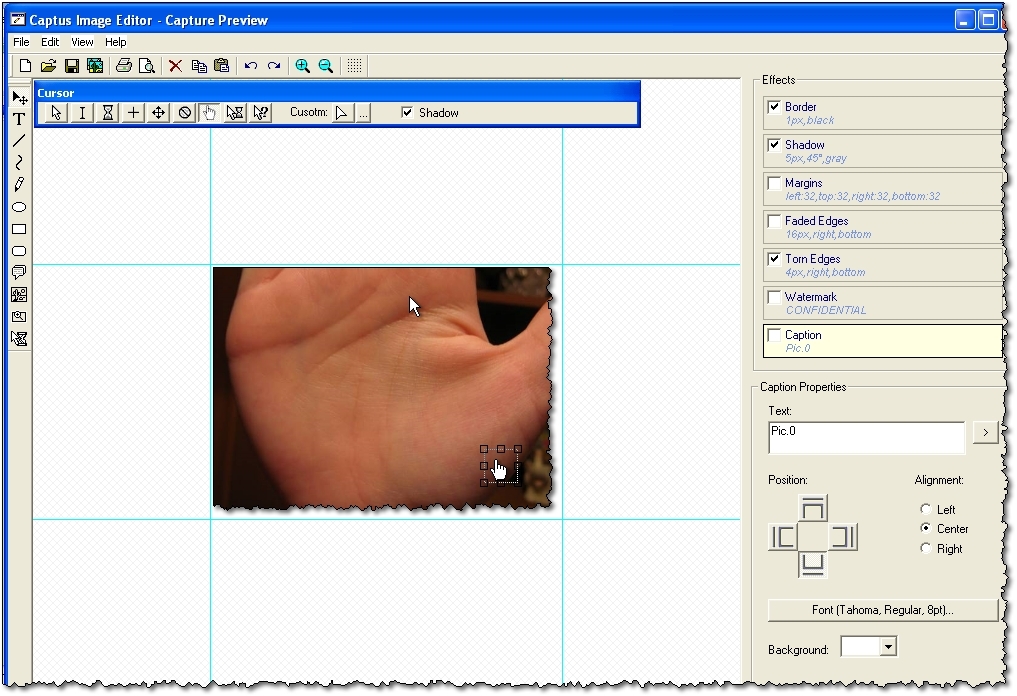Choose the Callout speech bubble tool
The height and width of the screenshot is (696, 1017).
point(19,272)
